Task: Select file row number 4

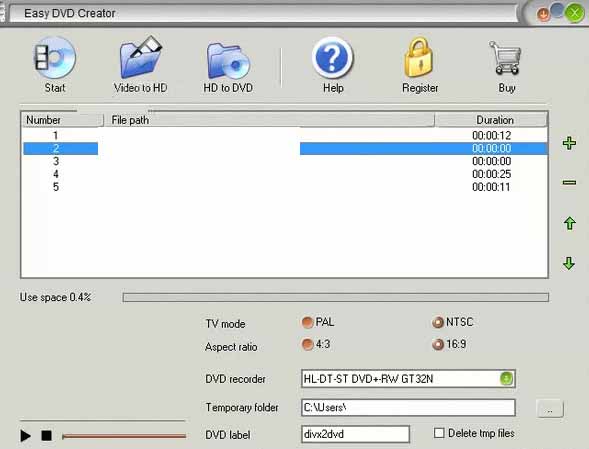Action: pos(284,174)
